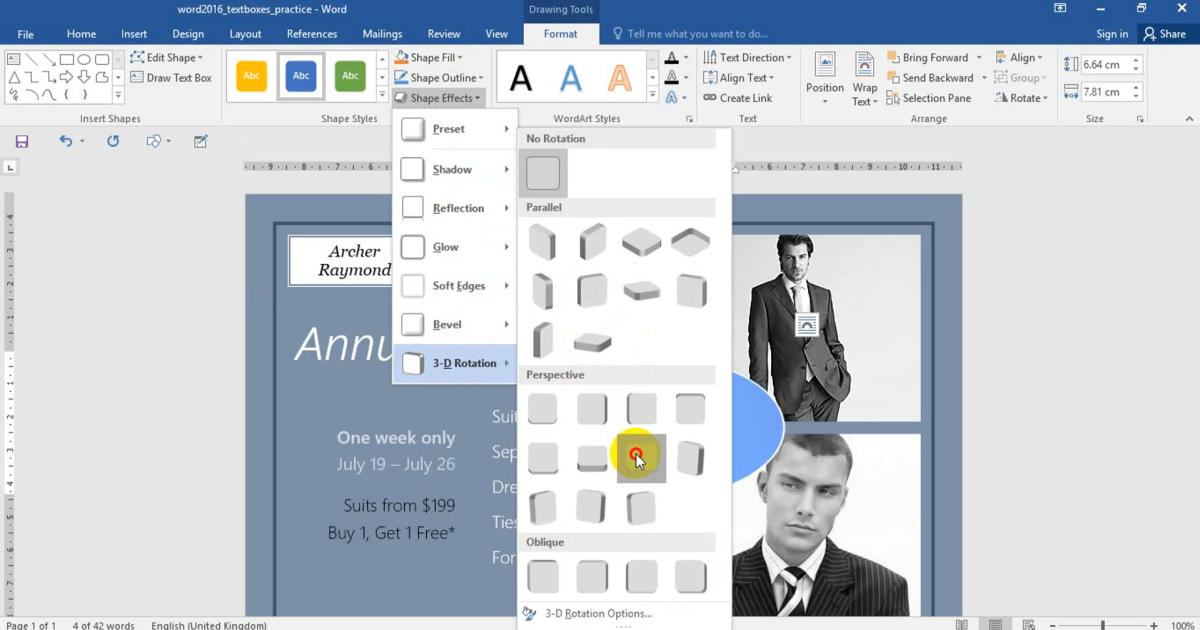
Task: Switch to the Home ribbon tab
Action: [81, 33]
